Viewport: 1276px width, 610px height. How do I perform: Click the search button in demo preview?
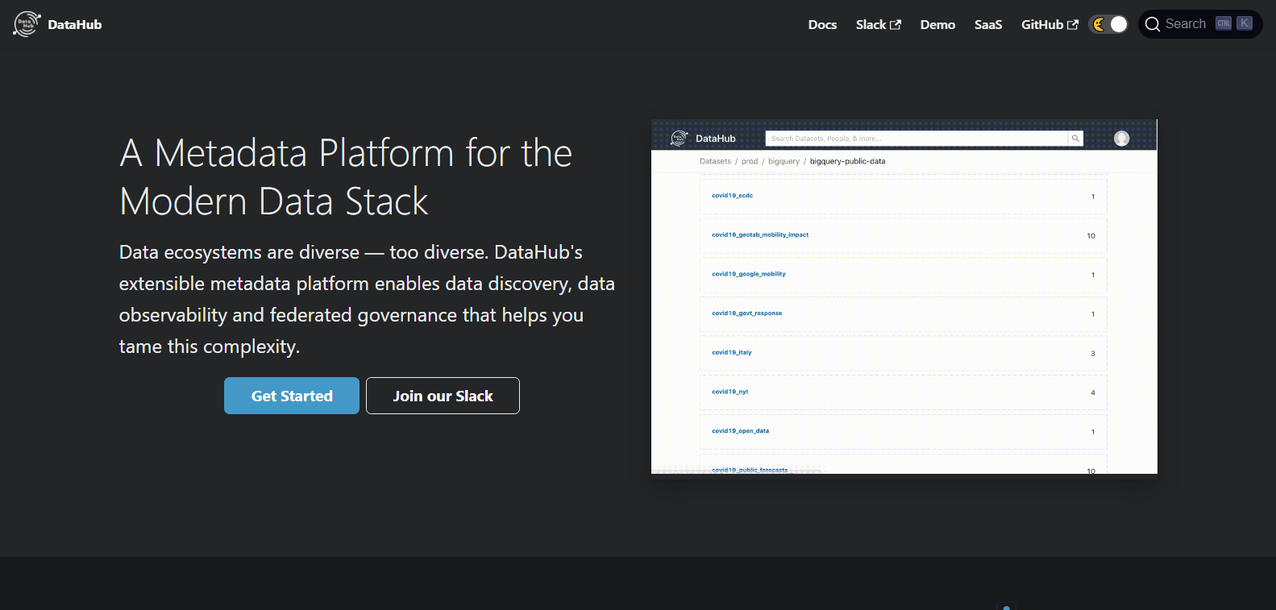[1075, 138]
